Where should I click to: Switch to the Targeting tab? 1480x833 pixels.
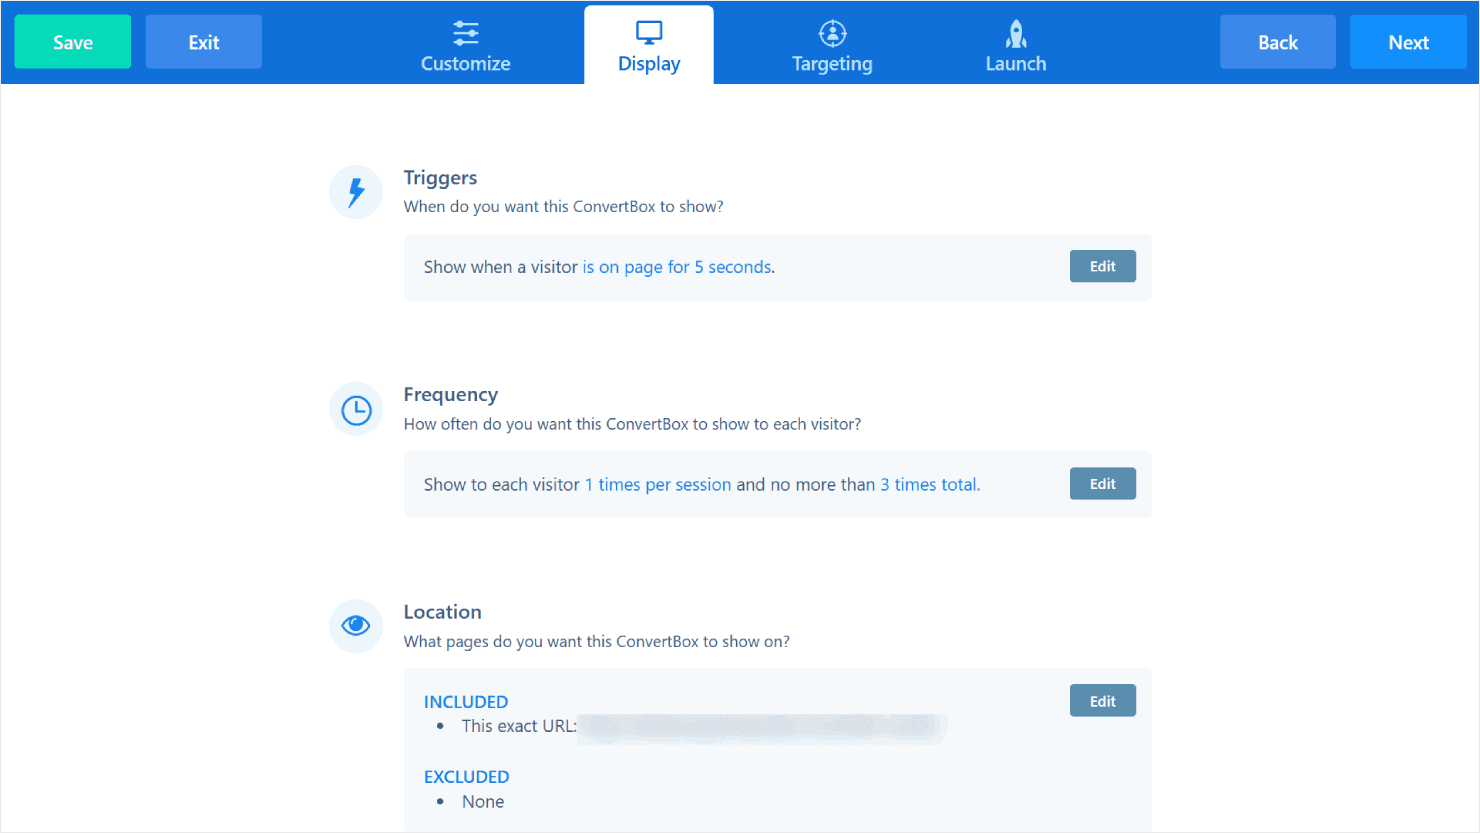tap(832, 63)
